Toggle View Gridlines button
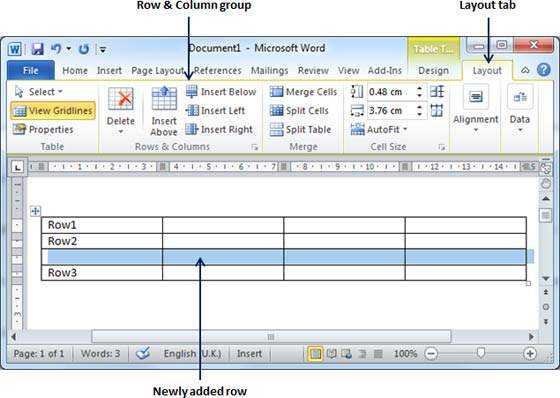This screenshot has height=398, width=560. tap(53, 111)
